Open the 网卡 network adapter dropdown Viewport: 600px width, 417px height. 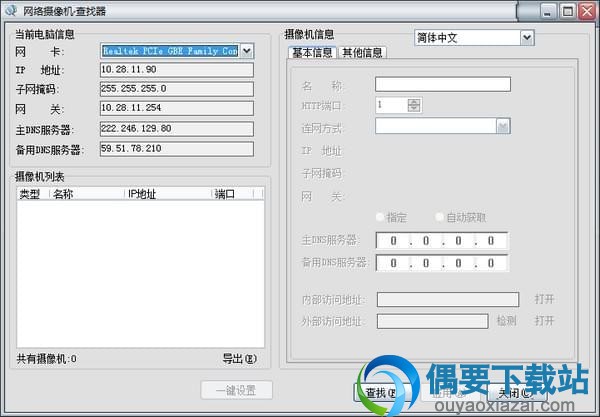(x=247, y=51)
